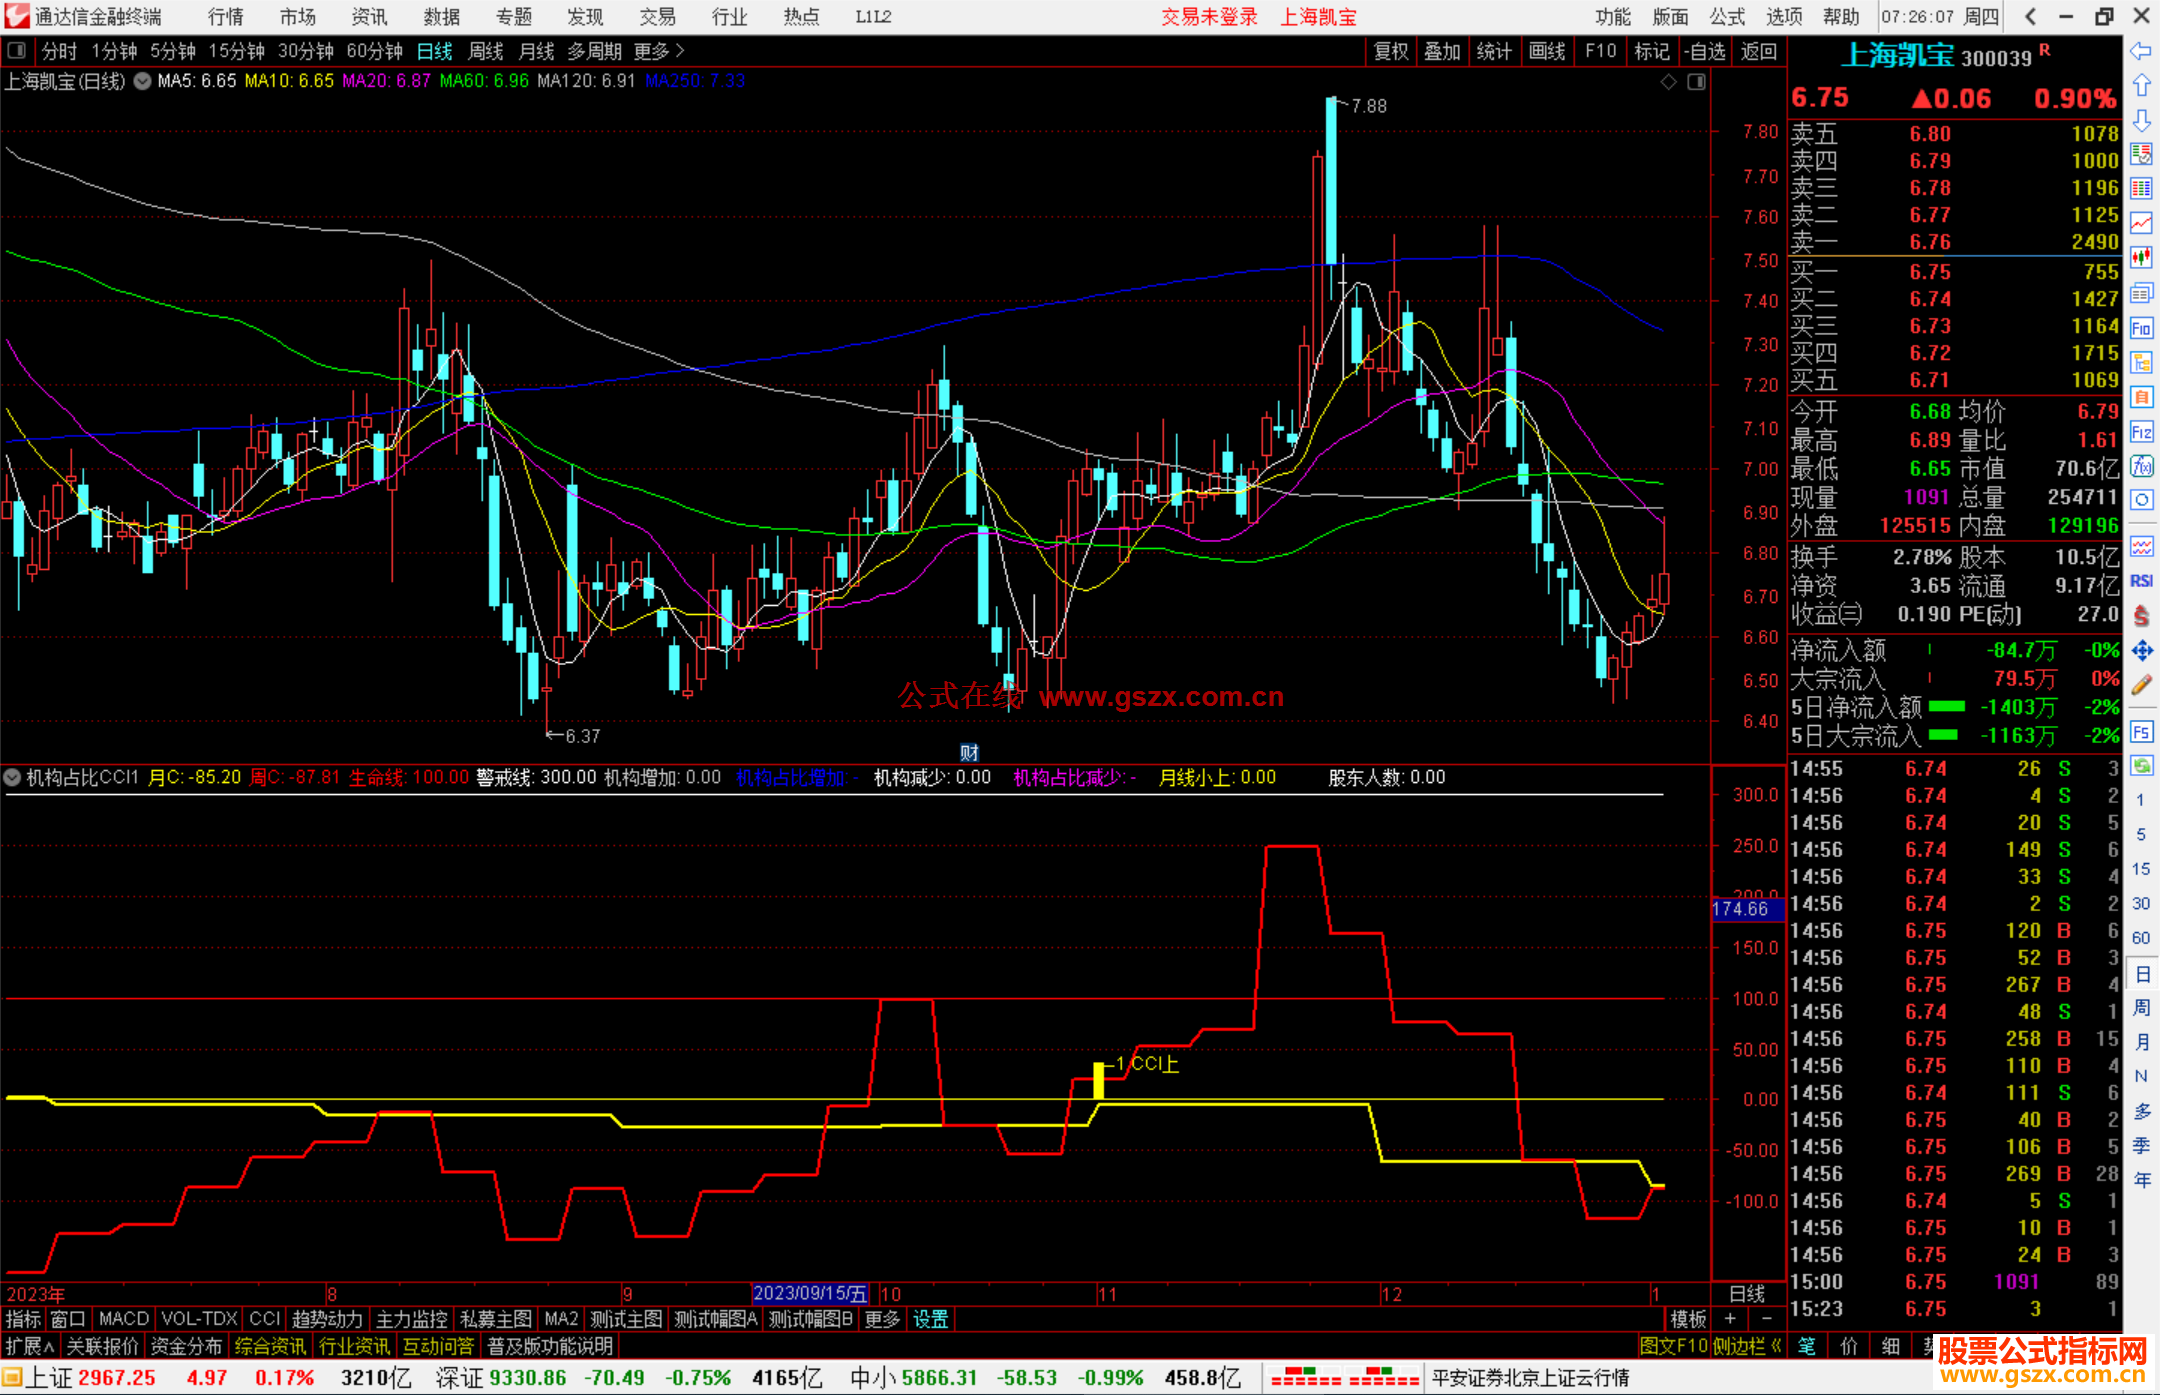Screen dimensions: 2160x1395
Task: Click the red S dollar icon
Action: (2141, 616)
